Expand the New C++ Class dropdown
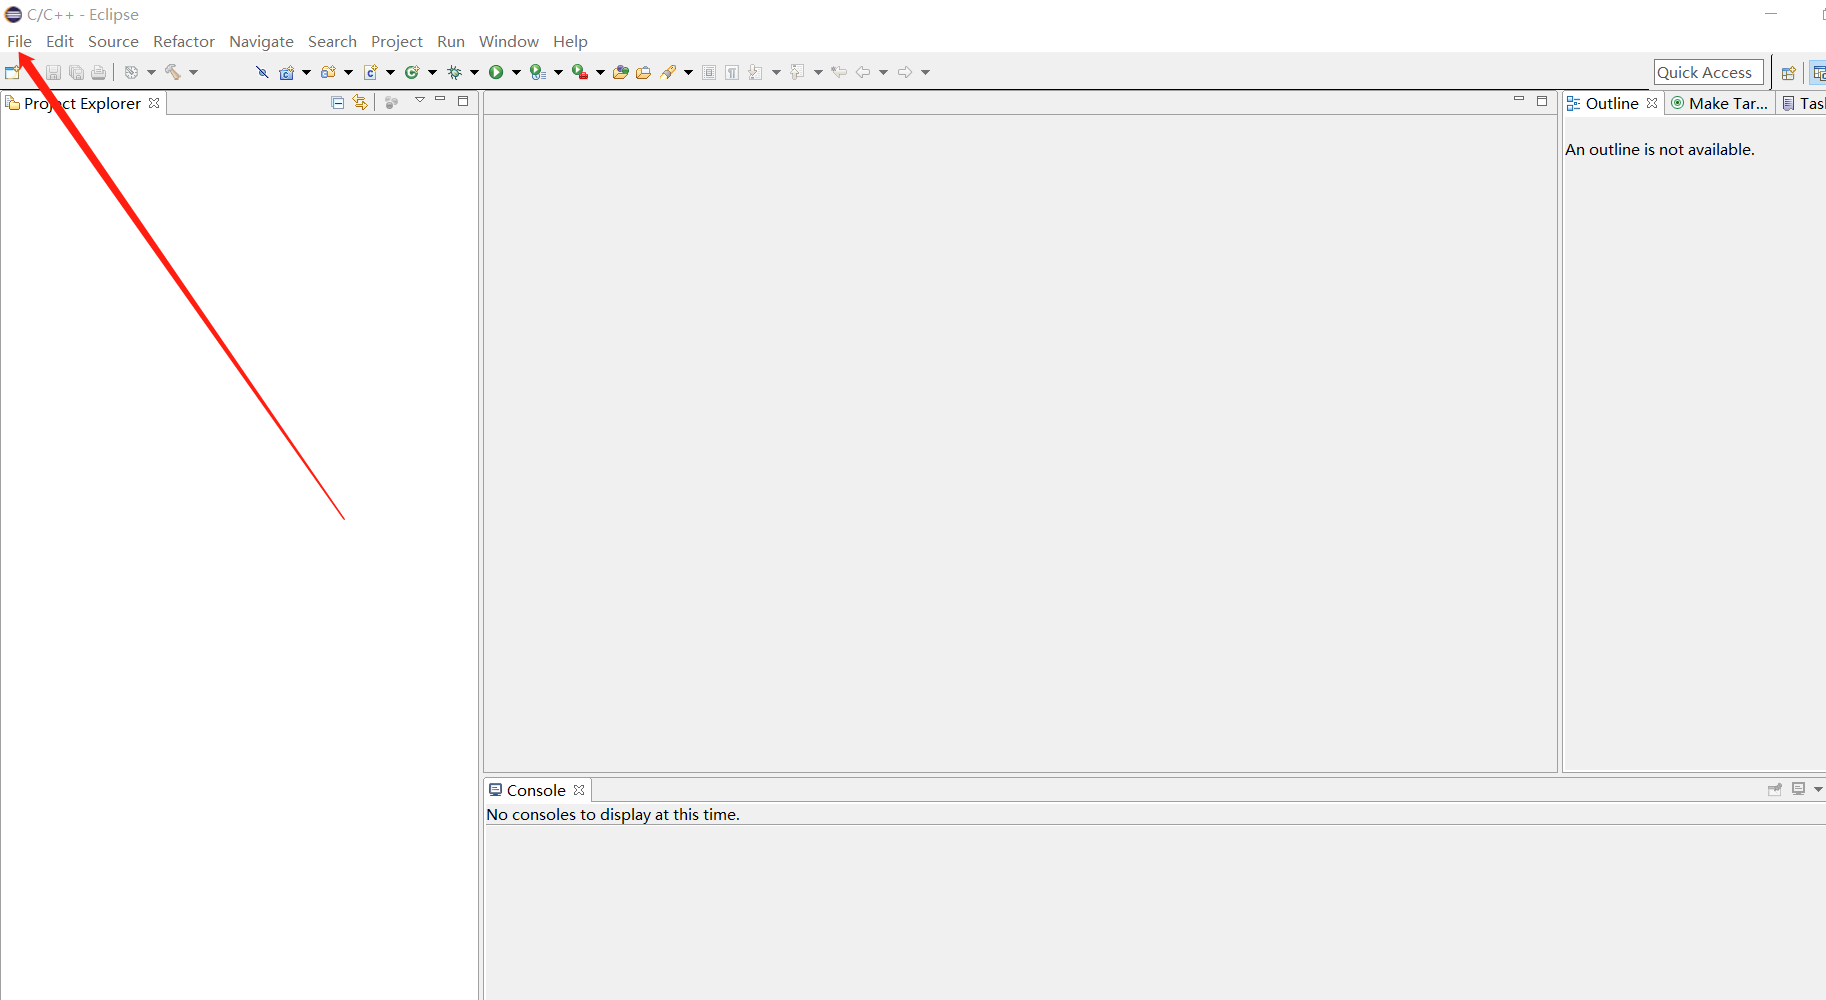 432,72
